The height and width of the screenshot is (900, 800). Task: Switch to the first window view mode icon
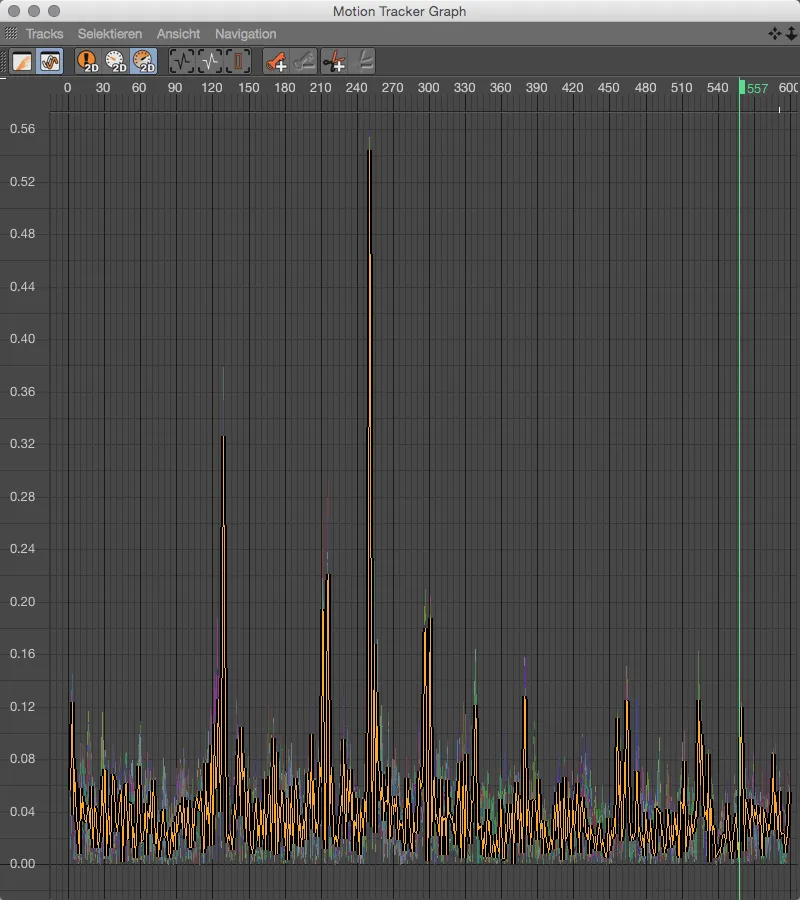(22, 61)
